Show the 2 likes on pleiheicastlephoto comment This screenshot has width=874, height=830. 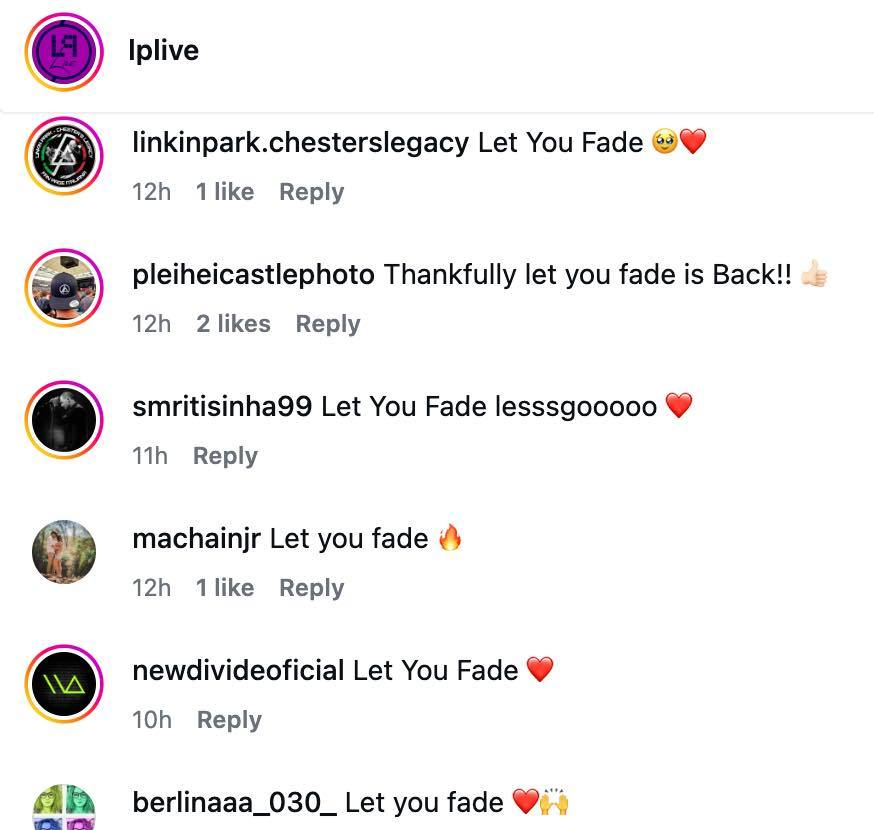[233, 324]
